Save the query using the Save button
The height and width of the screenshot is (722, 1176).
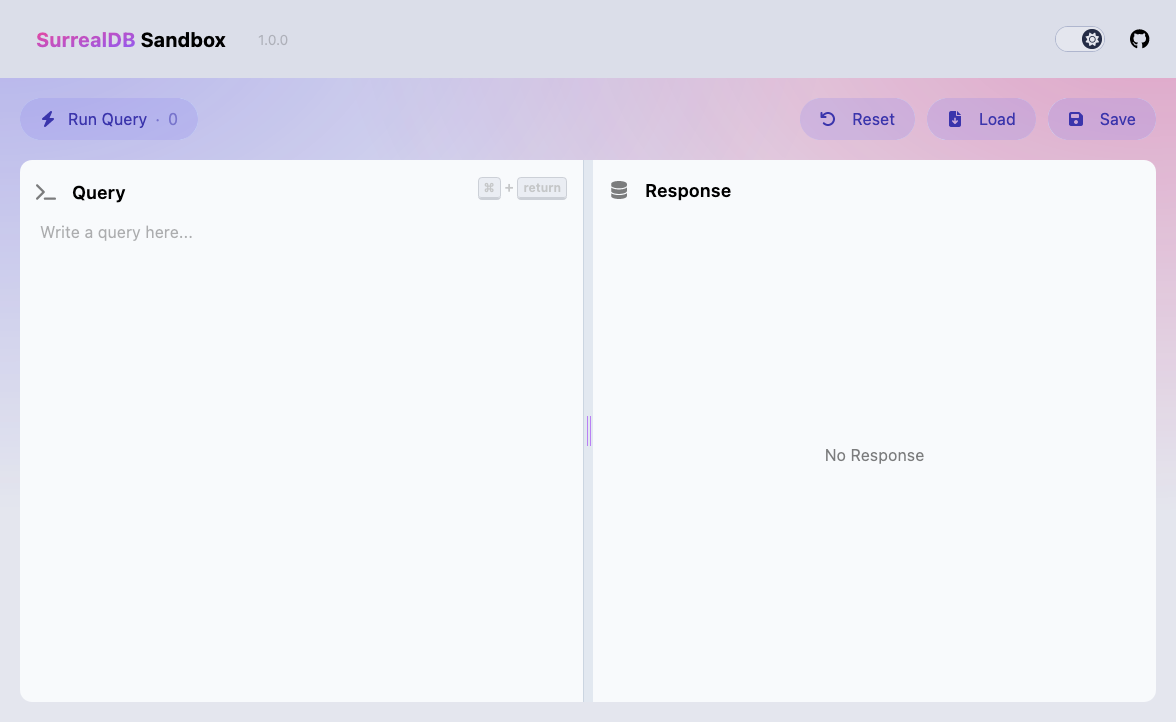(1102, 119)
